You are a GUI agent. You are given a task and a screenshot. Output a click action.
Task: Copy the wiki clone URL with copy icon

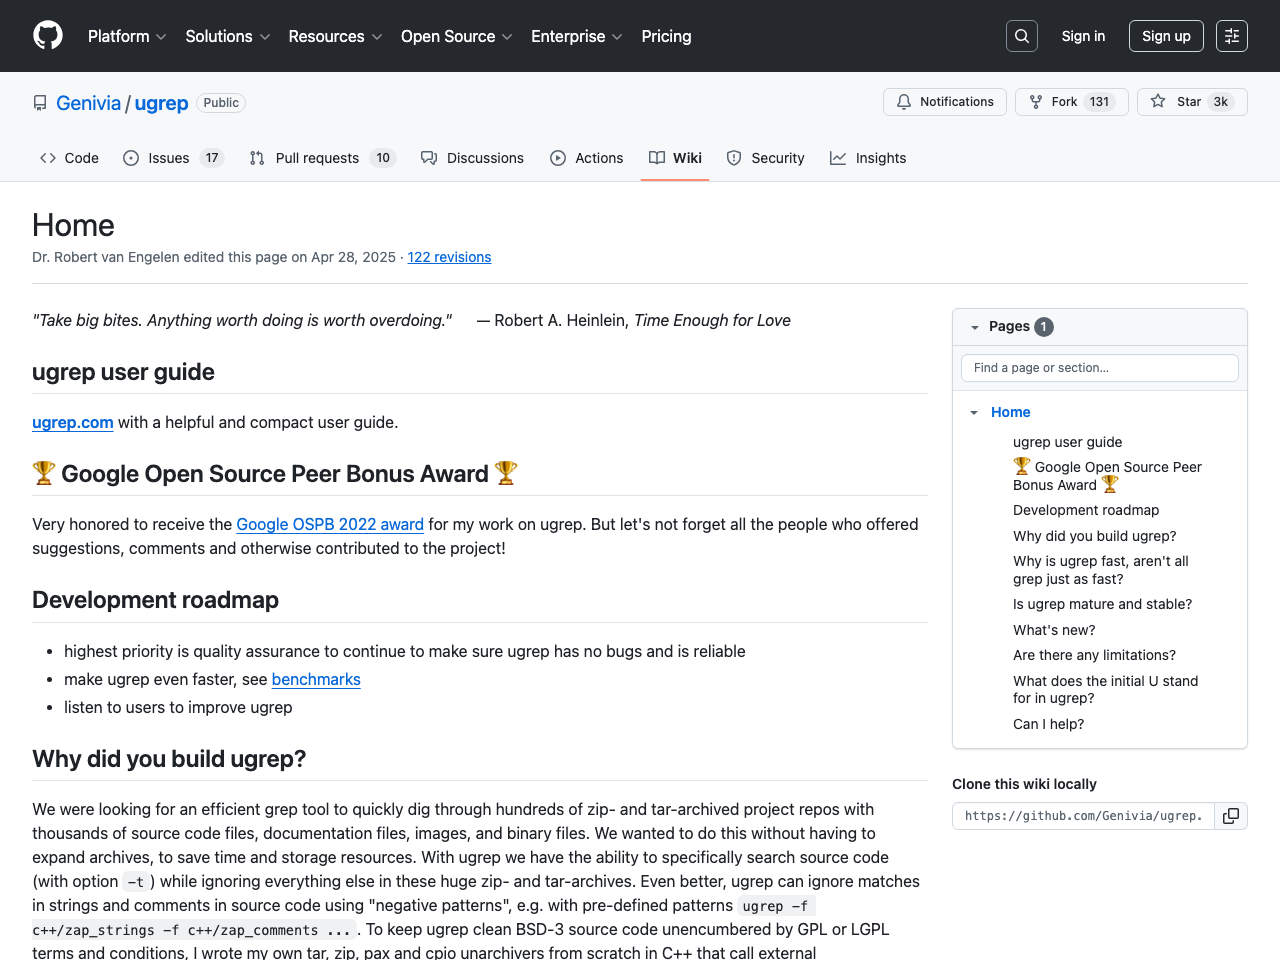[x=1230, y=815]
